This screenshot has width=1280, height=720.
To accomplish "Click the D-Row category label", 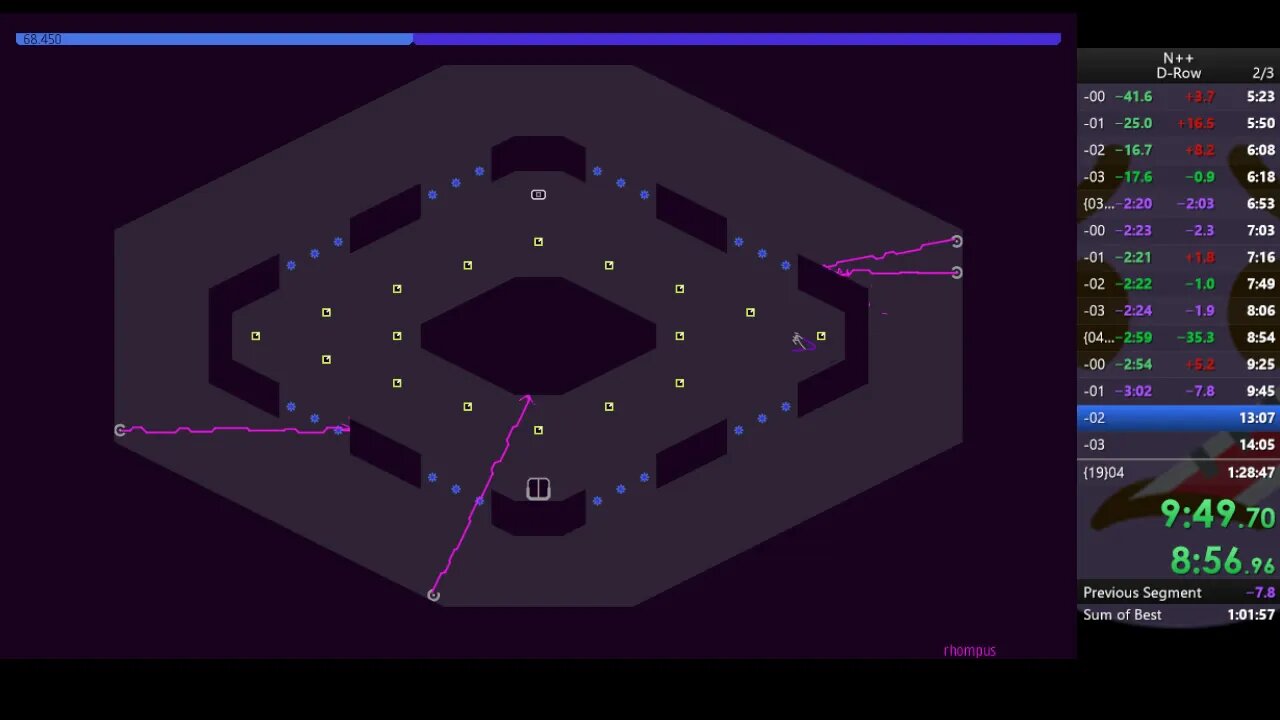I will (1179, 73).
